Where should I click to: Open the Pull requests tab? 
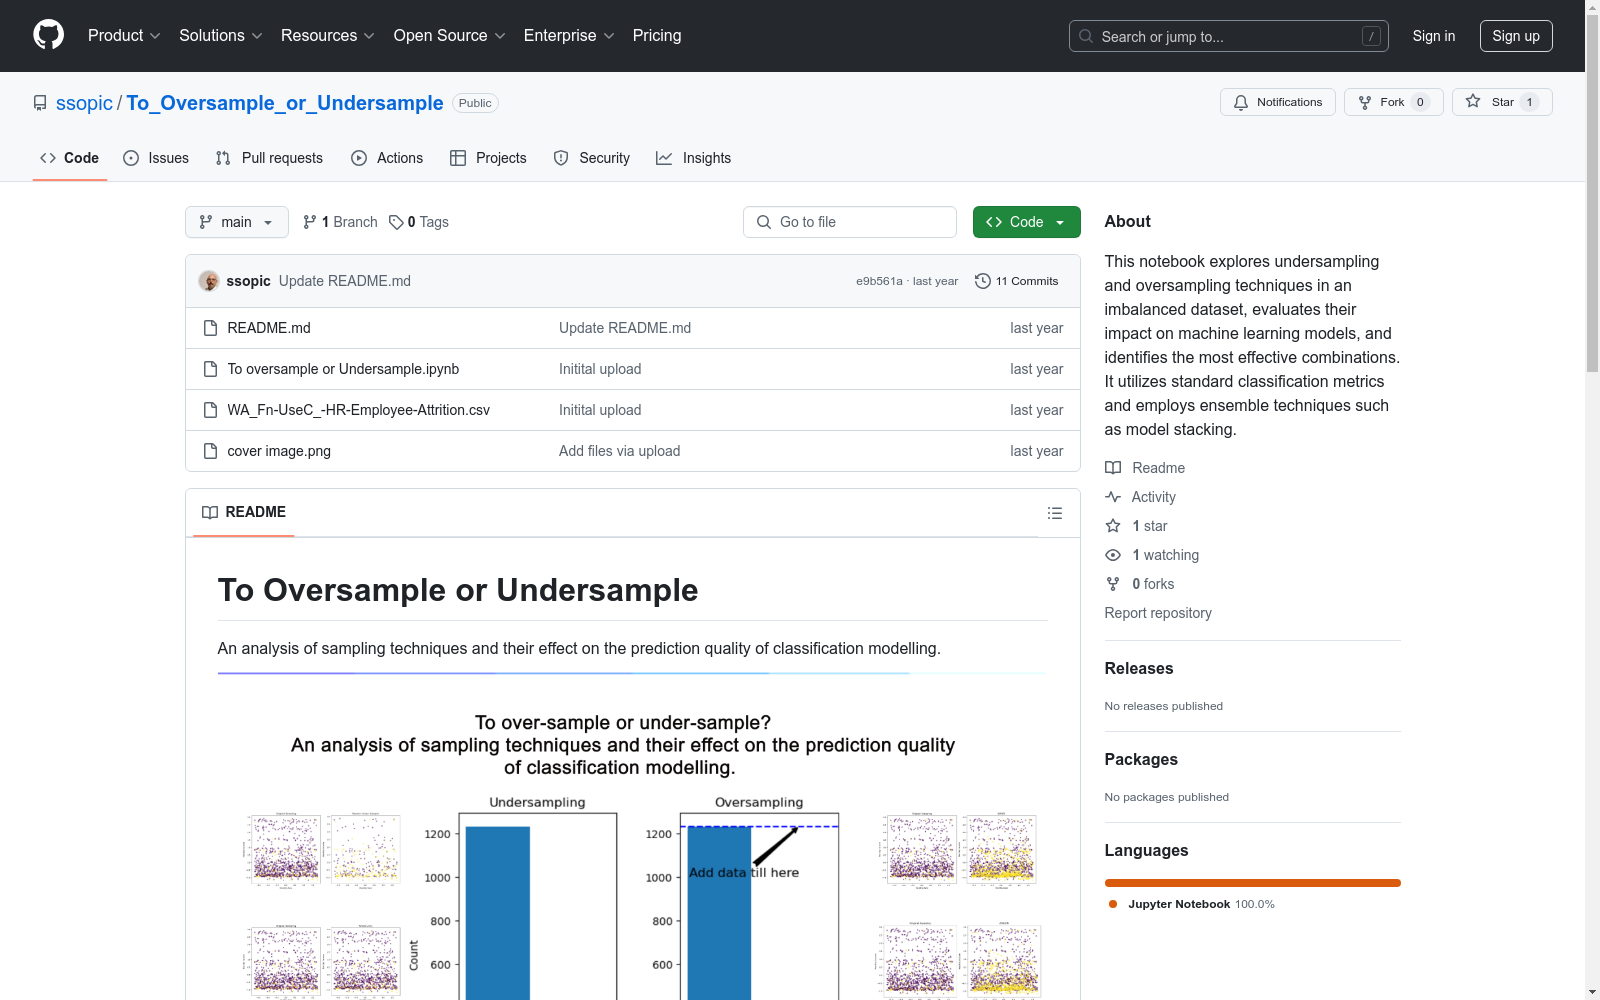[x=269, y=158]
